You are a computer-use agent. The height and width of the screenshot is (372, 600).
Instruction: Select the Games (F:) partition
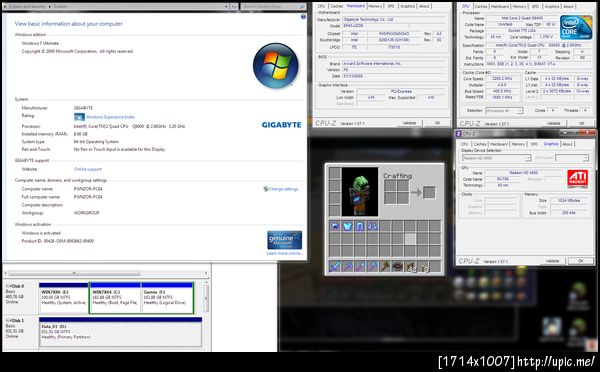click(167, 298)
